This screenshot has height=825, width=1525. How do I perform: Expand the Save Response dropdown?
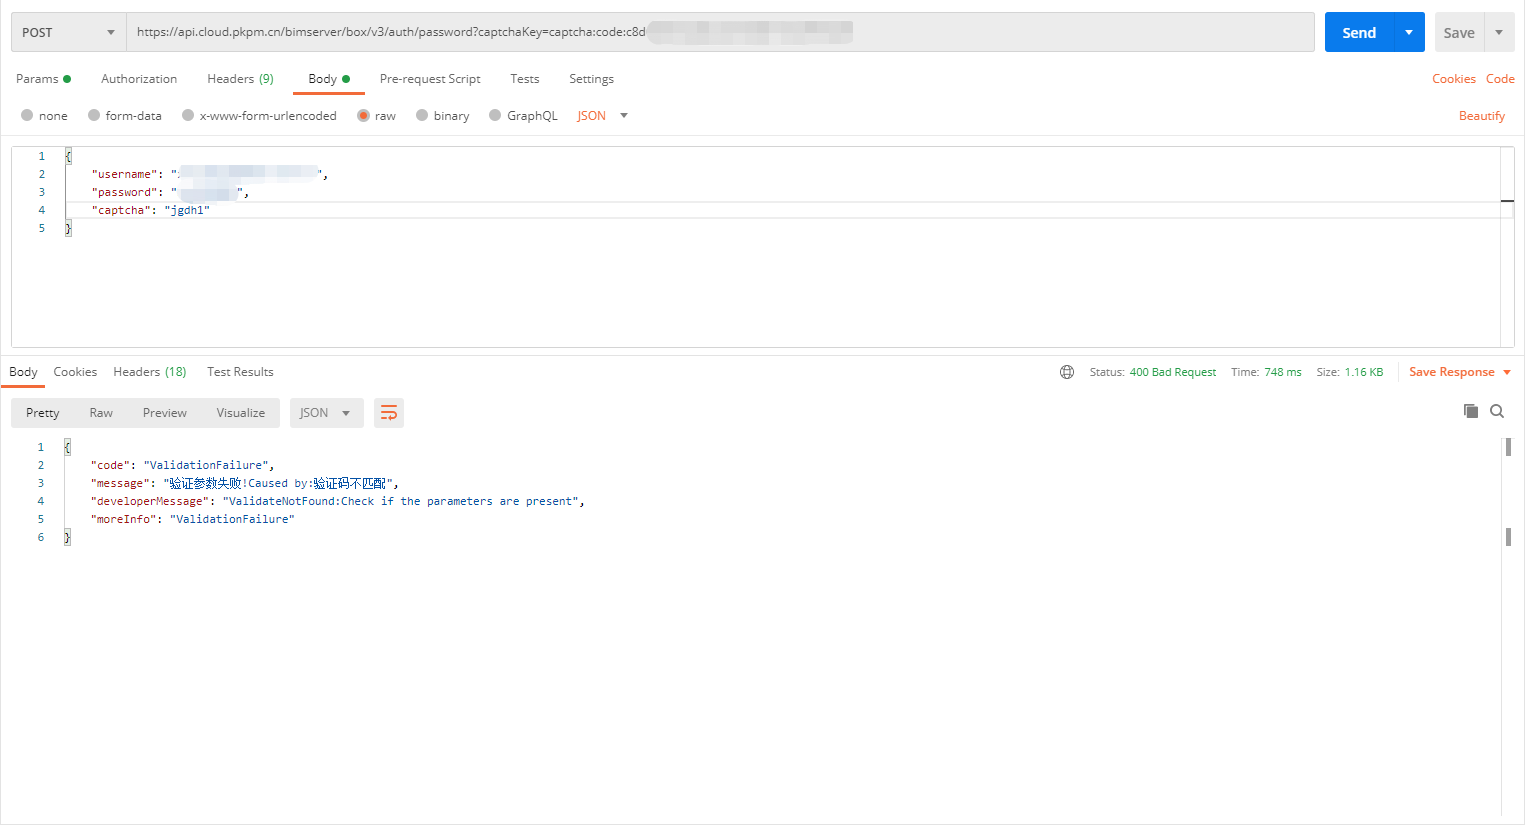(1507, 372)
